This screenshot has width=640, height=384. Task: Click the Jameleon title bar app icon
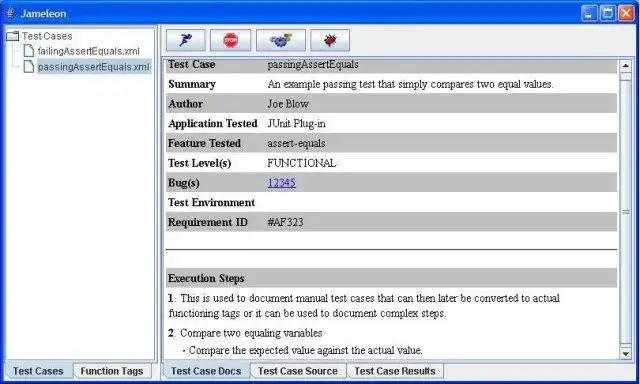(11, 13)
